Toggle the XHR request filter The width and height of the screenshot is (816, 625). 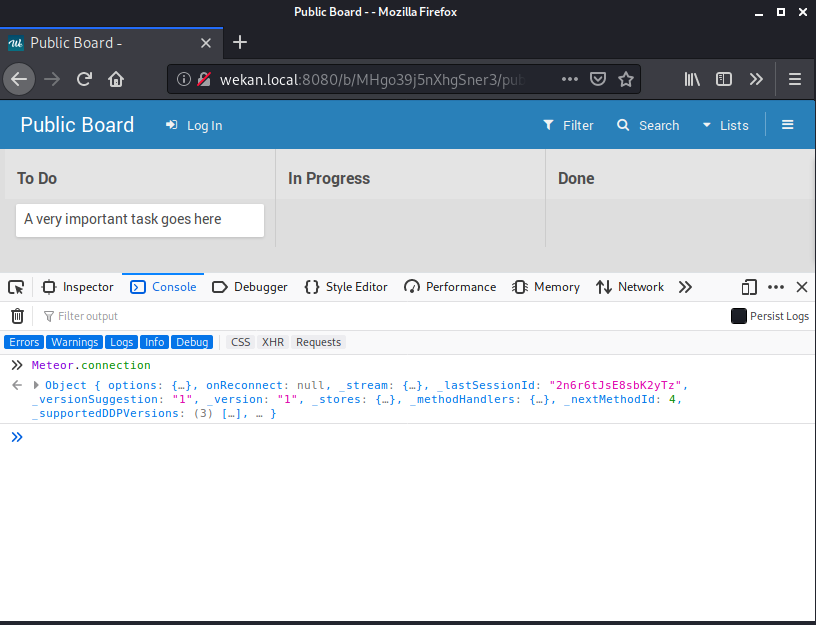(x=272, y=342)
